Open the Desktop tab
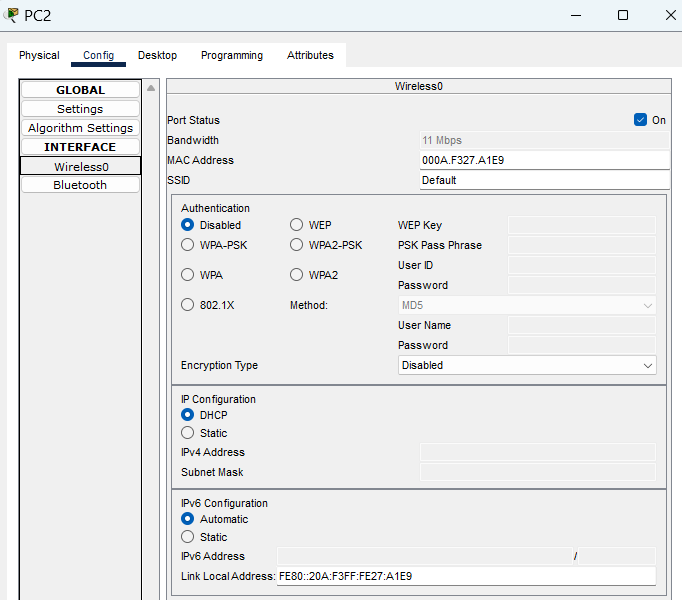This screenshot has width=682, height=600. coord(157,55)
